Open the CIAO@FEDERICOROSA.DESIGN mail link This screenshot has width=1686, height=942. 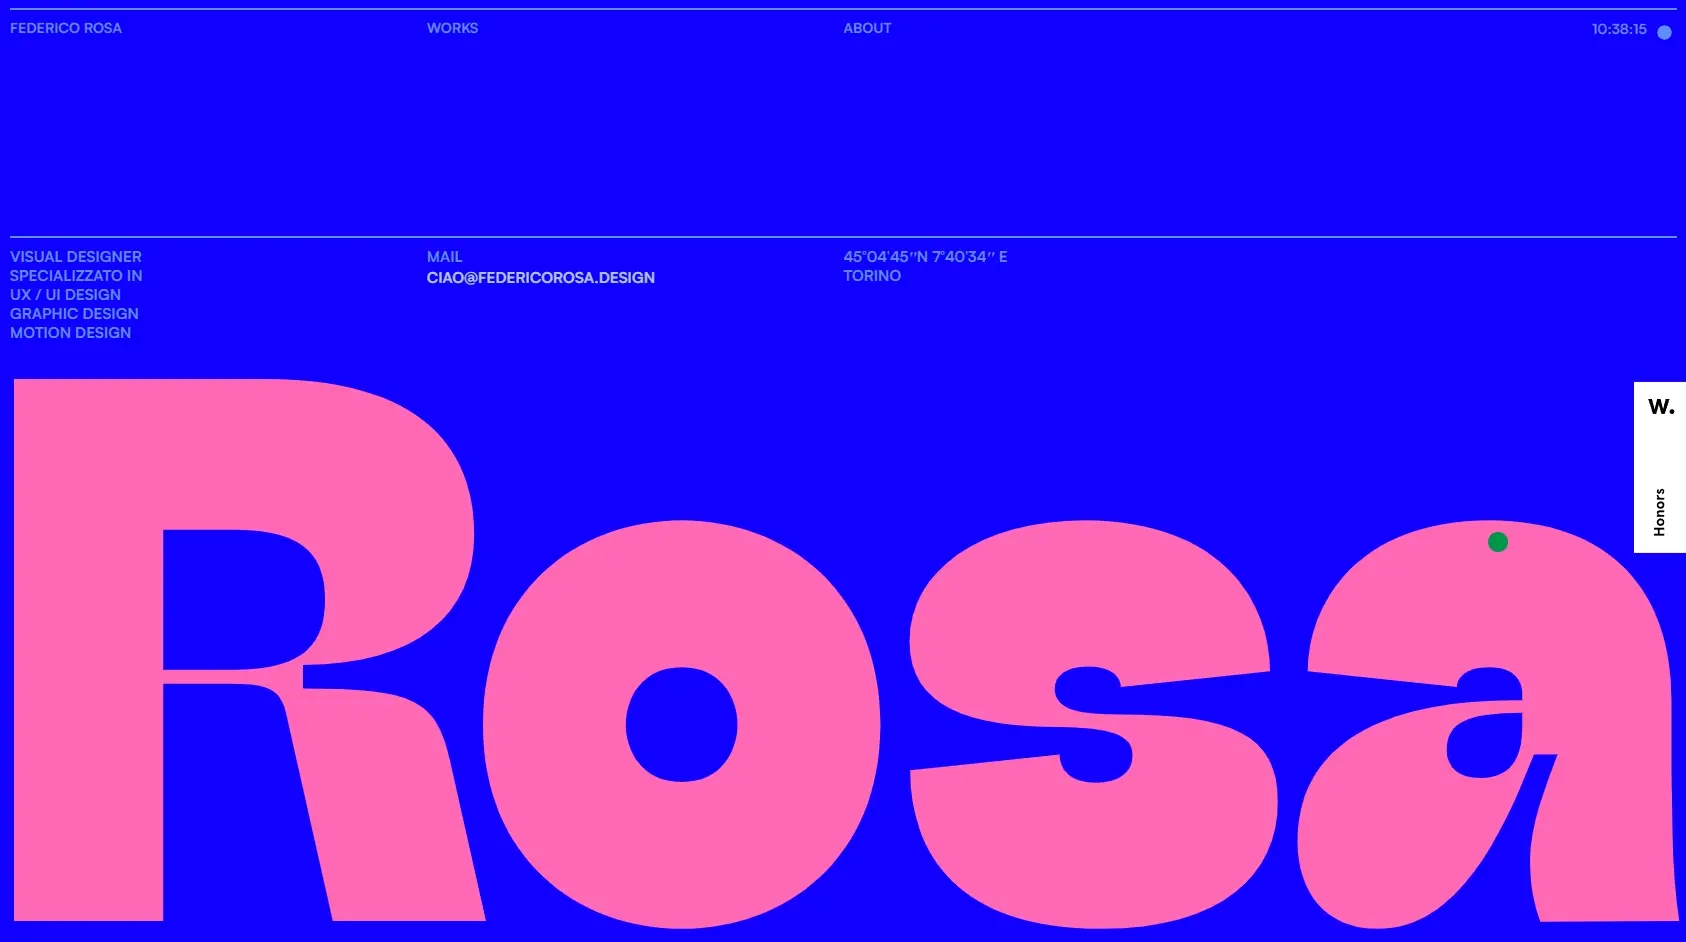[x=541, y=277]
